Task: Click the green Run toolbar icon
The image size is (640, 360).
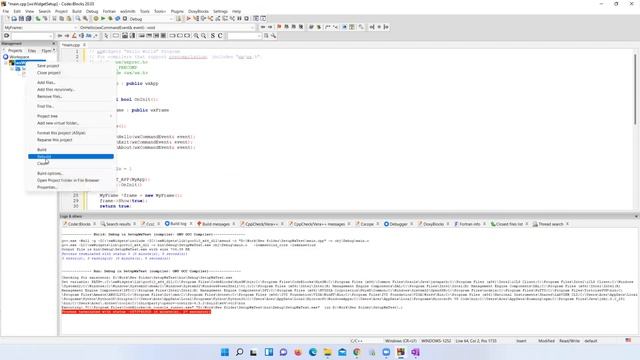Action: [x=103, y=19]
